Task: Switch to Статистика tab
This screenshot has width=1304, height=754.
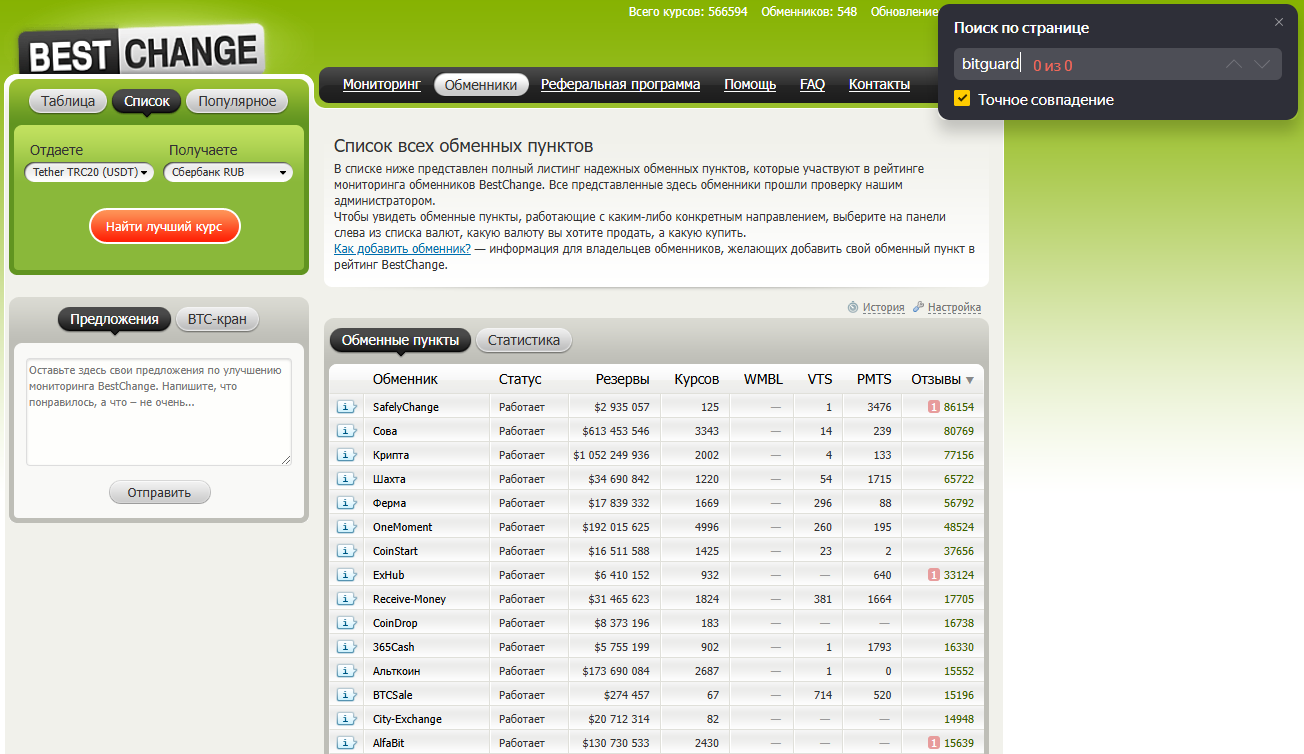Action: click(524, 340)
